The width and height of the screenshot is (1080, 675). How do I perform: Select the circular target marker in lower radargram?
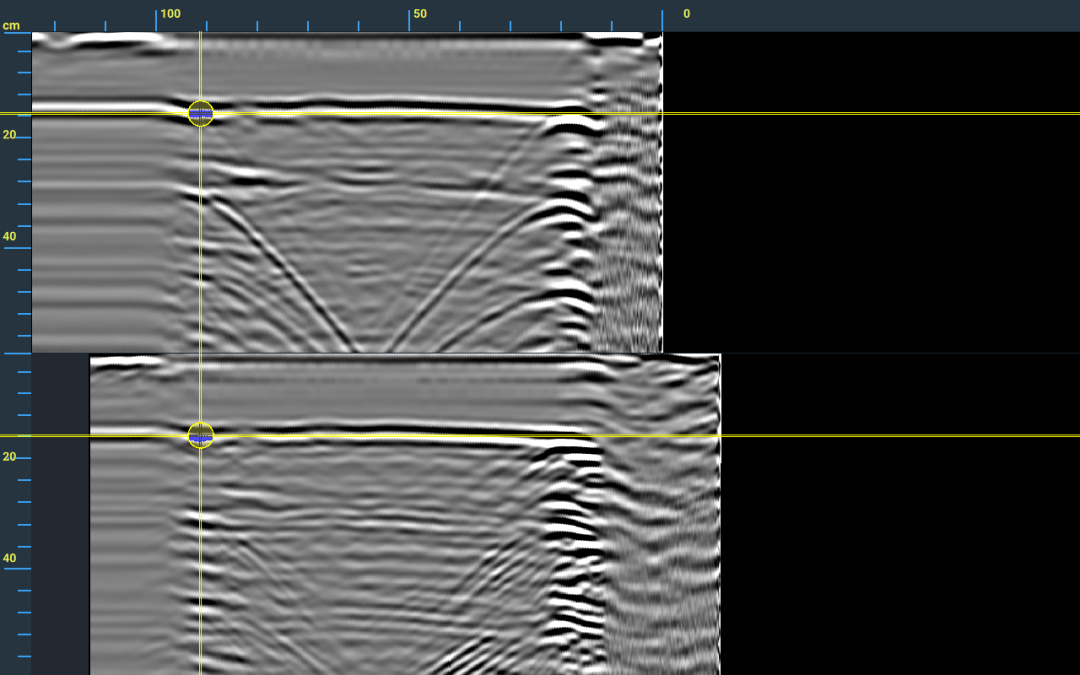click(x=200, y=435)
